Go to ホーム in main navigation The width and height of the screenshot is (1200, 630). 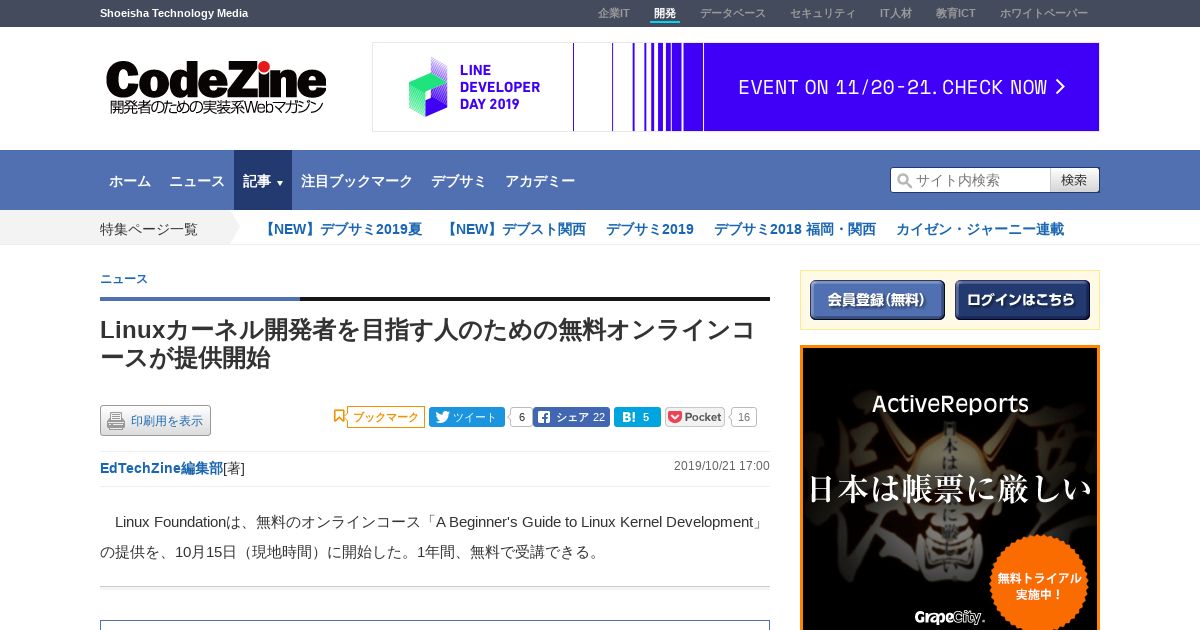(130, 181)
